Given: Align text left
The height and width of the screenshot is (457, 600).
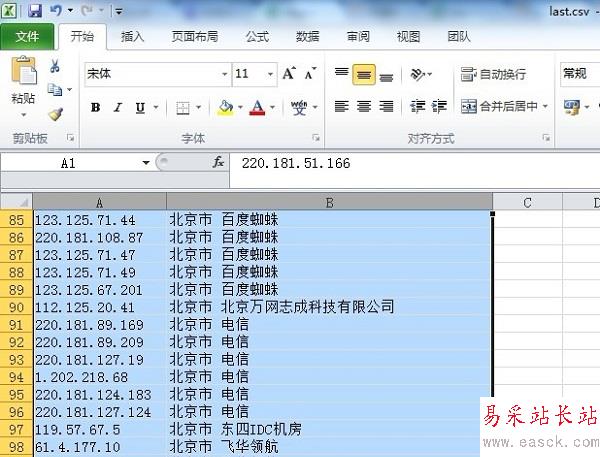Looking at the screenshot, I should [341, 106].
